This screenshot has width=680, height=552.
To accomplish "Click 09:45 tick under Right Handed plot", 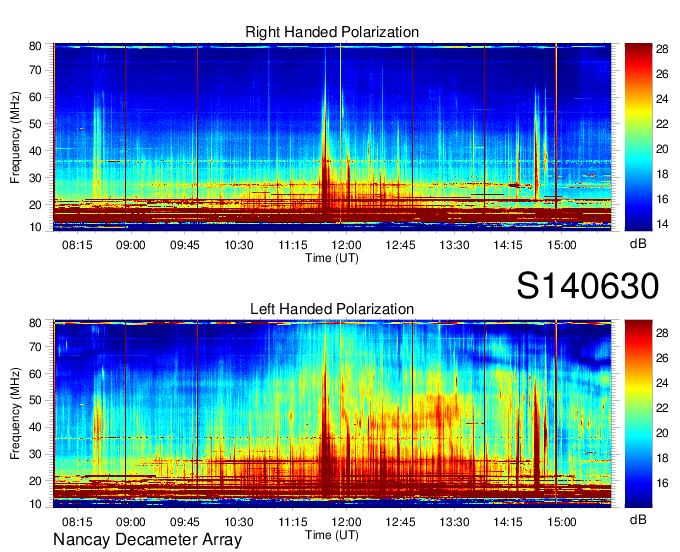I will (185, 245).
